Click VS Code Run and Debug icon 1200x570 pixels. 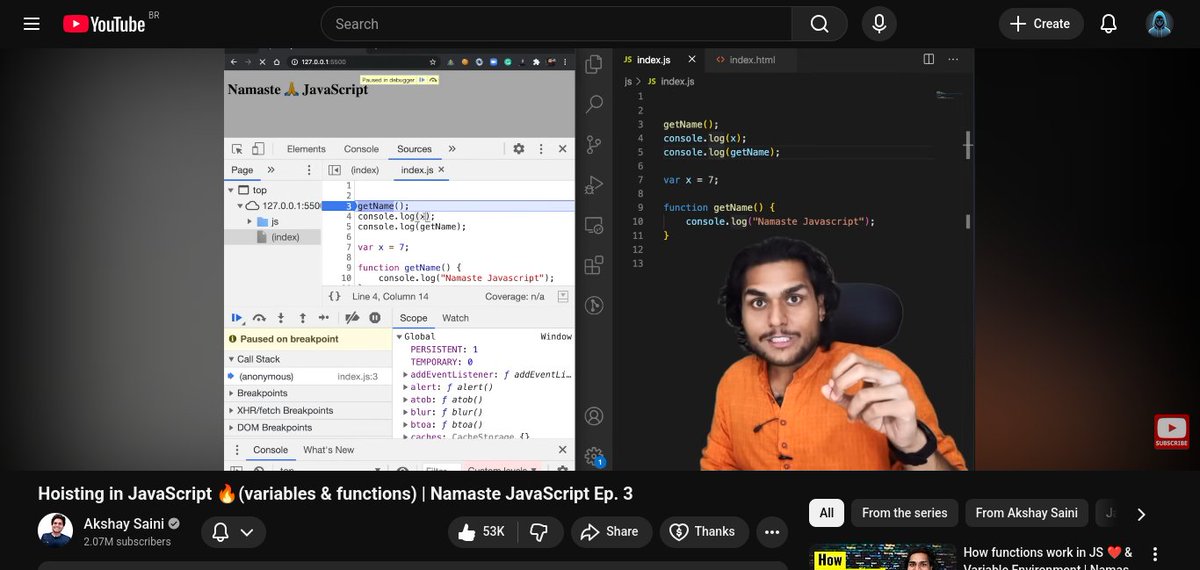click(594, 184)
